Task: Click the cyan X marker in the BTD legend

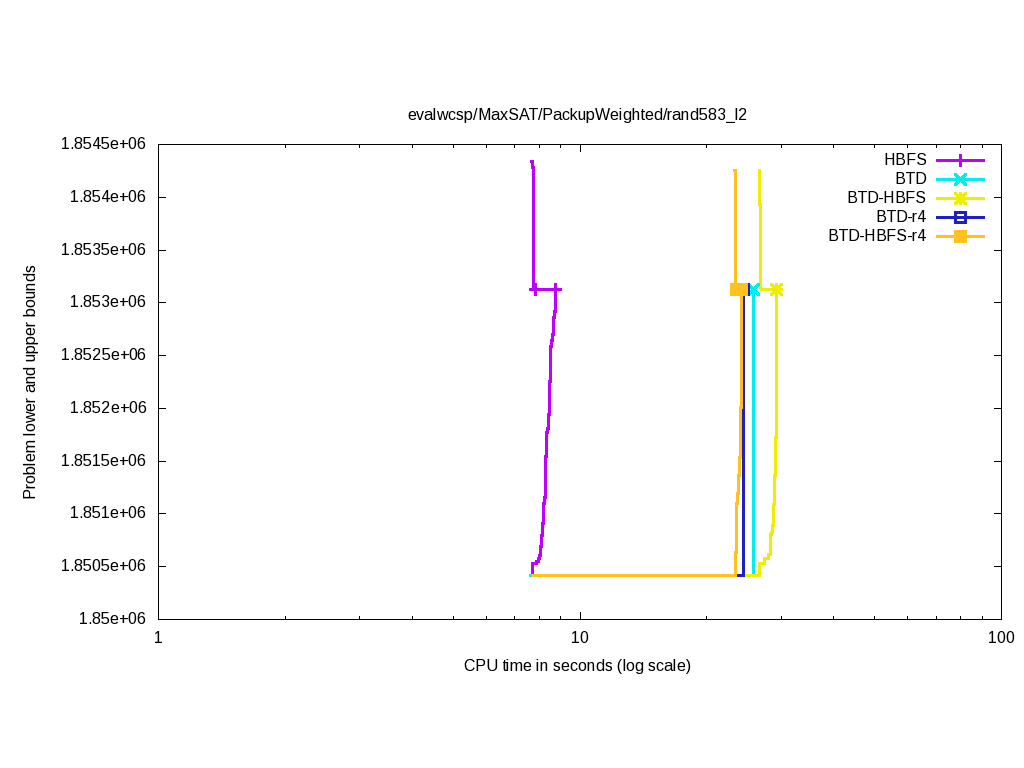Action: [960, 179]
